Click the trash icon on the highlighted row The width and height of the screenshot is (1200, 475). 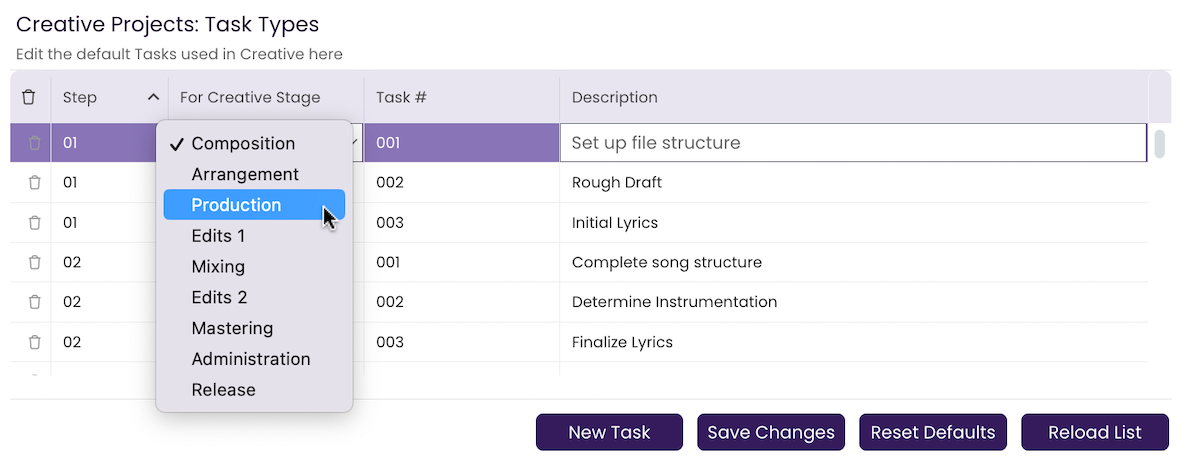click(35, 143)
